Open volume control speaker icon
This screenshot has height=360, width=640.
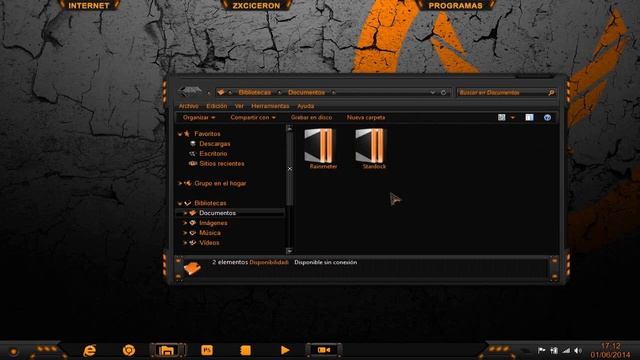[578, 350]
